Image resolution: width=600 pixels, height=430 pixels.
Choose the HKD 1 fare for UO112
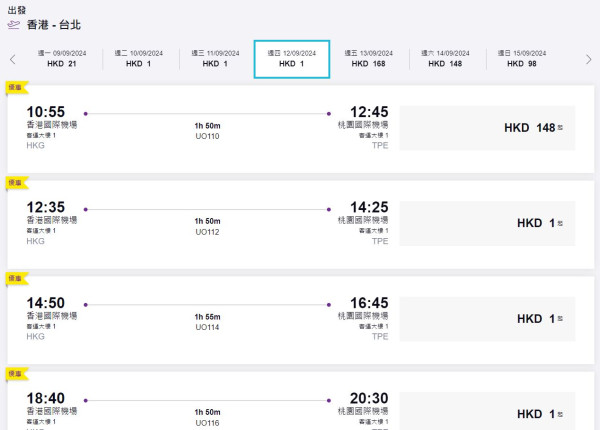pos(487,223)
